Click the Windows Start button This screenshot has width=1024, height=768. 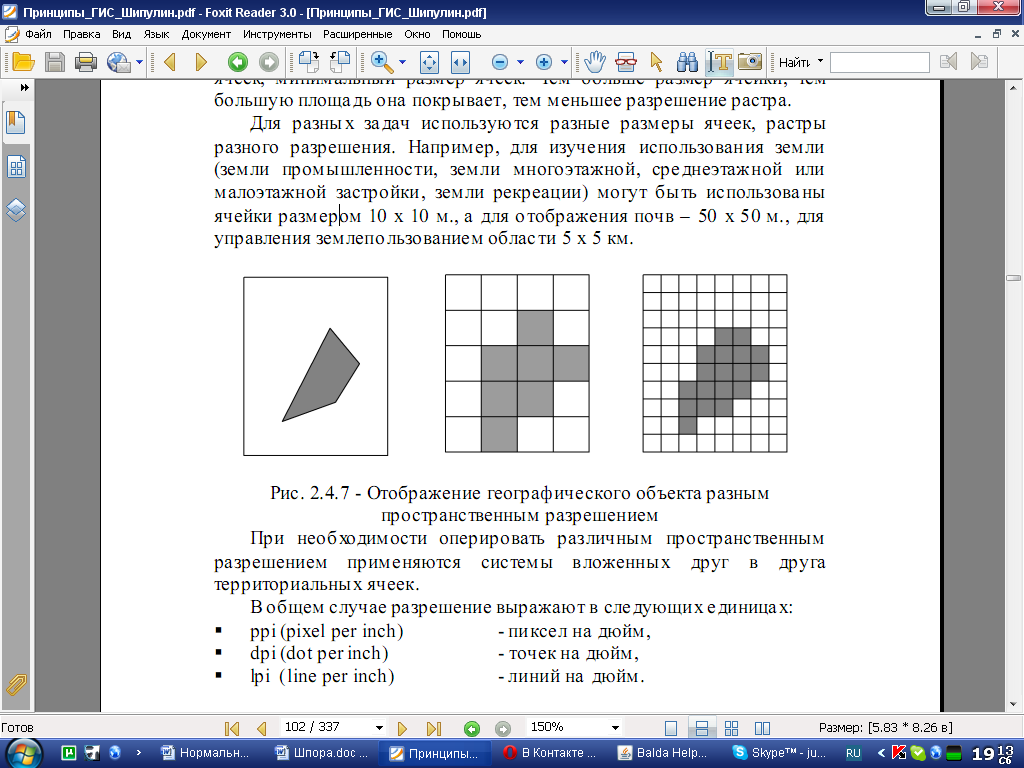pyautogui.click(x=22, y=753)
